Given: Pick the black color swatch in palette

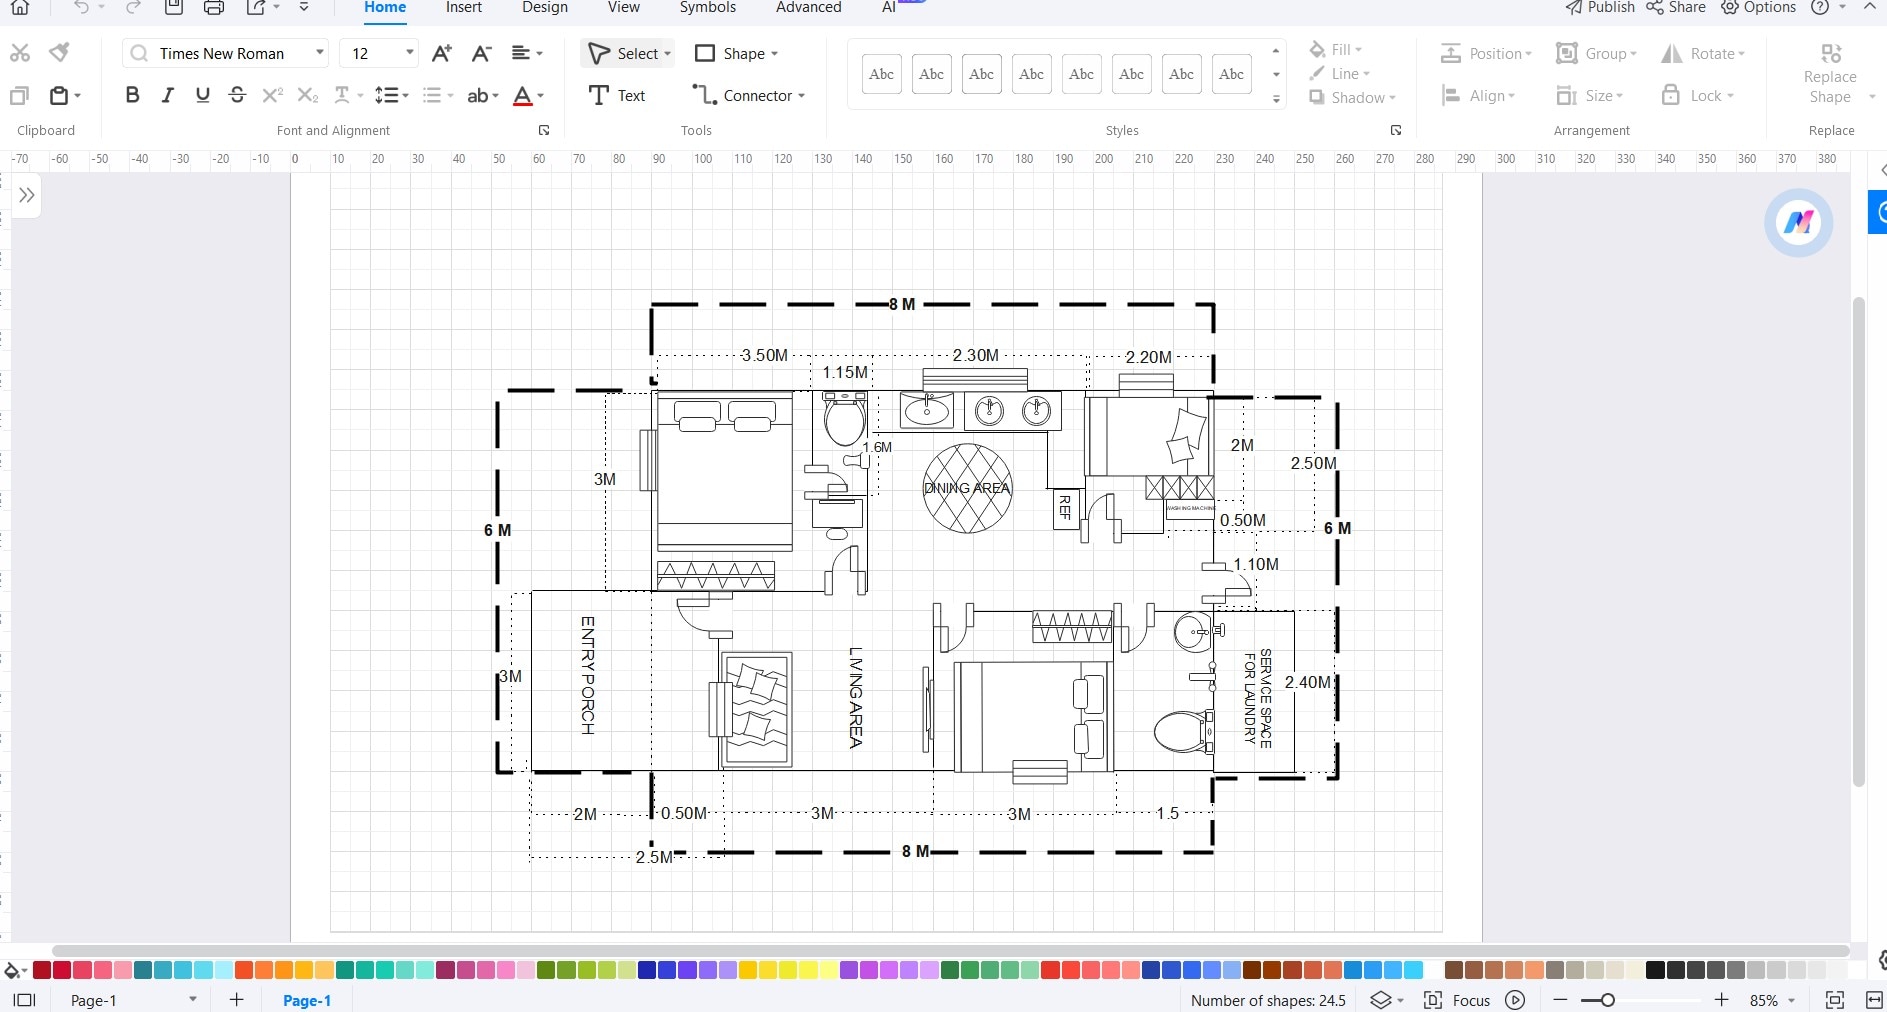Looking at the screenshot, I should pyautogui.click(x=1655, y=970).
